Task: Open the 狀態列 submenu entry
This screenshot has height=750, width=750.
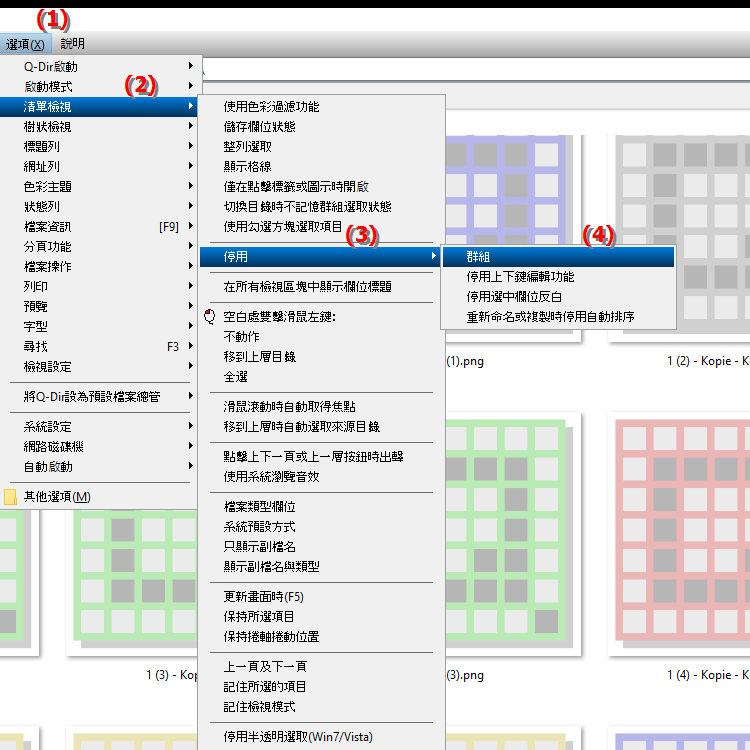Action: (100, 207)
